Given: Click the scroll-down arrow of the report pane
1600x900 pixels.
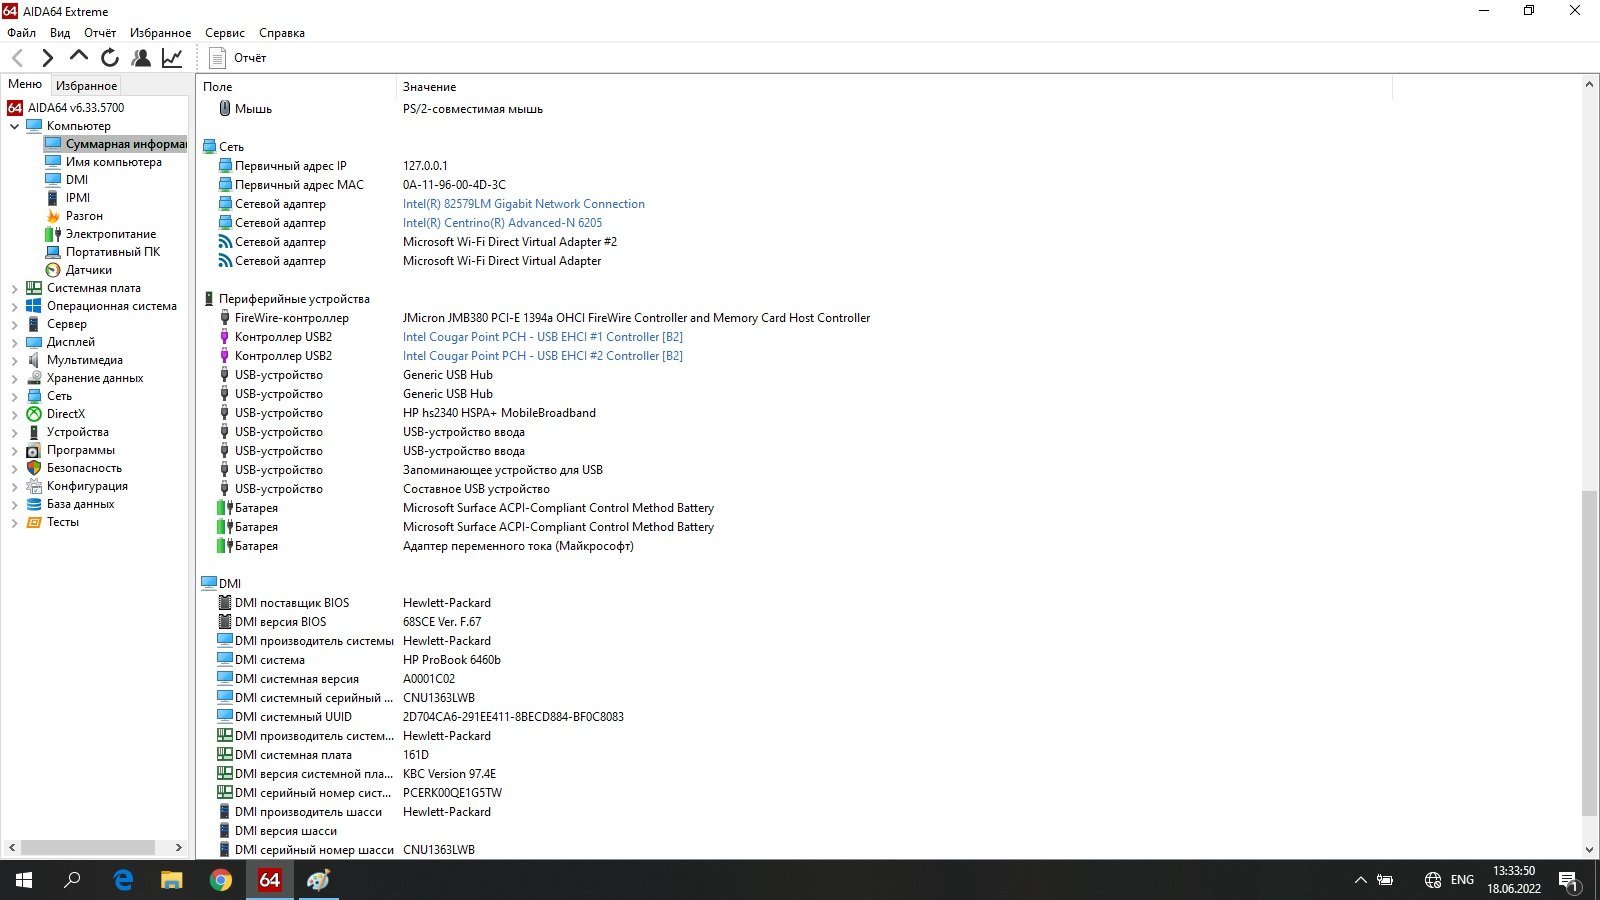Looking at the screenshot, I should (1589, 849).
